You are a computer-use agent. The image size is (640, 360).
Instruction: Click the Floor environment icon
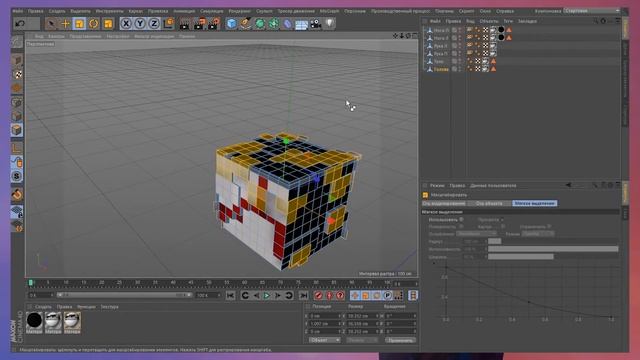point(301,24)
